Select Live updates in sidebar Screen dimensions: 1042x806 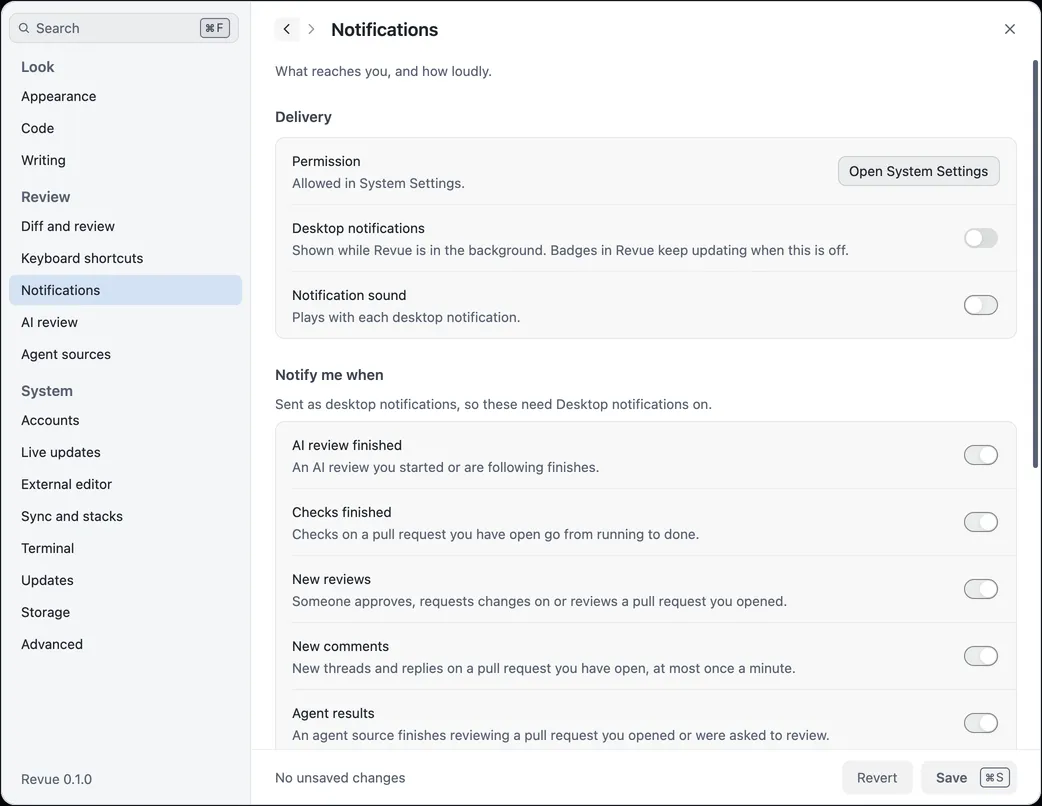point(126,452)
